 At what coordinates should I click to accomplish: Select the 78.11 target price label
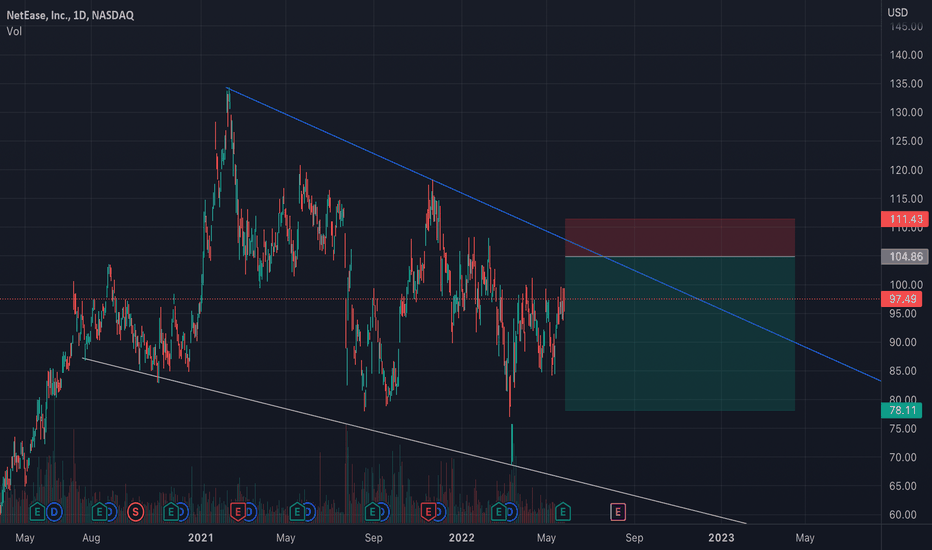pos(902,410)
